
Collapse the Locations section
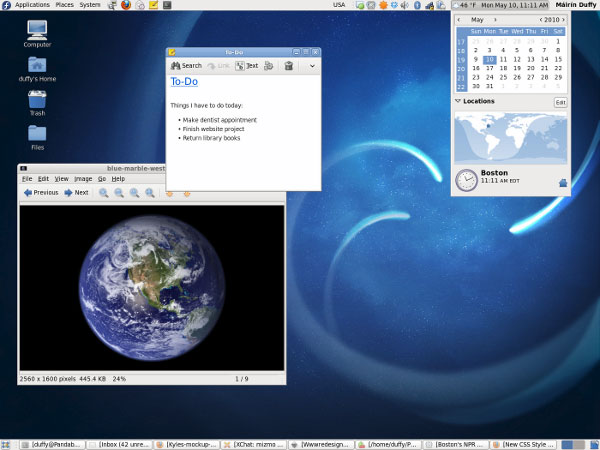(x=458, y=101)
